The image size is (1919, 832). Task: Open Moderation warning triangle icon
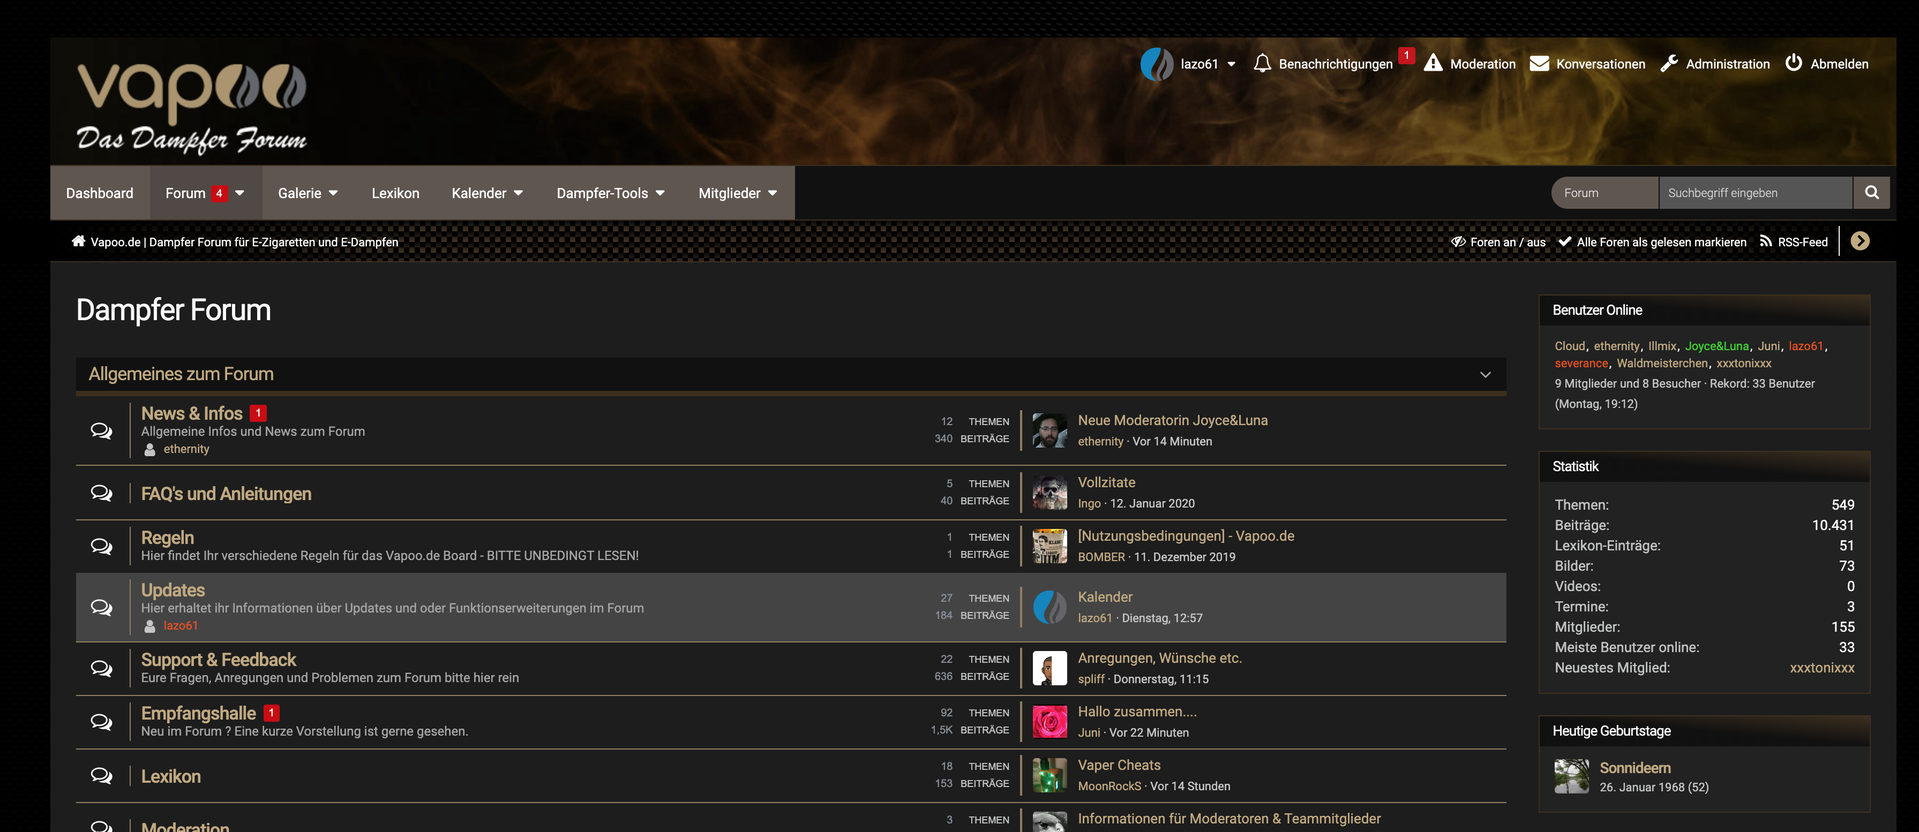pyautogui.click(x=1433, y=64)
